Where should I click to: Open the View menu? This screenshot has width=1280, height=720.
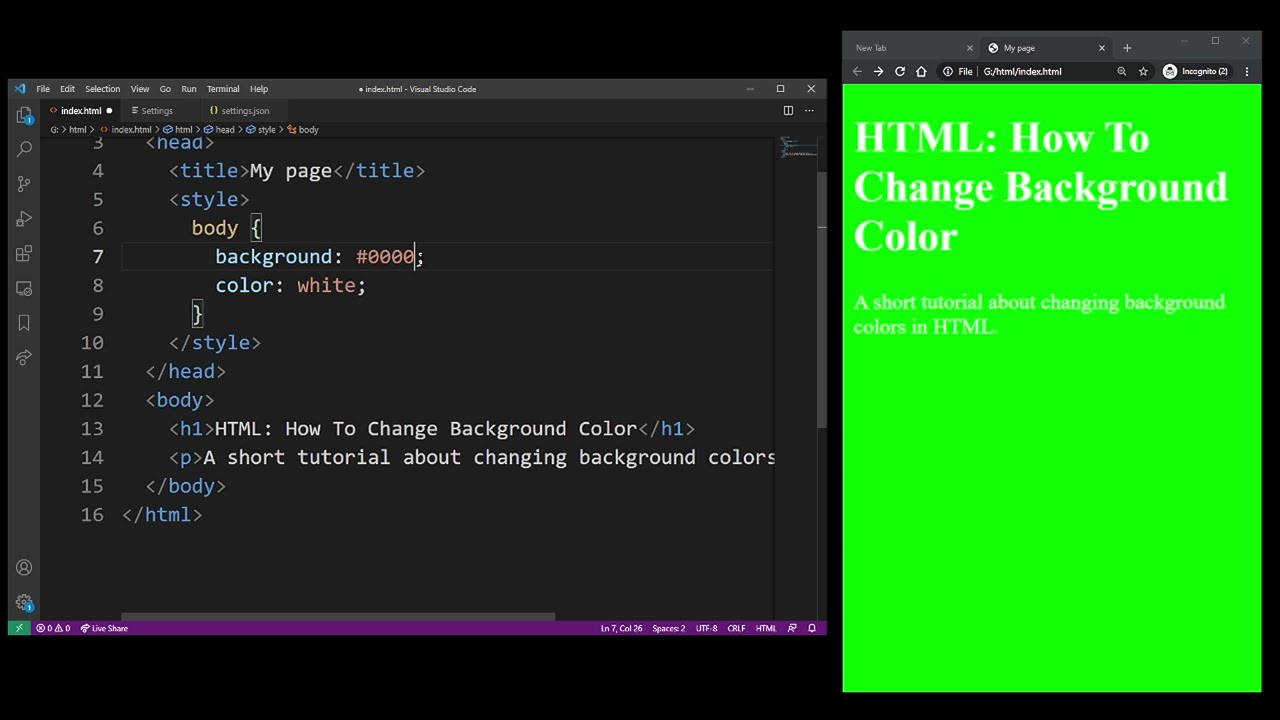[x=140, y=89]
